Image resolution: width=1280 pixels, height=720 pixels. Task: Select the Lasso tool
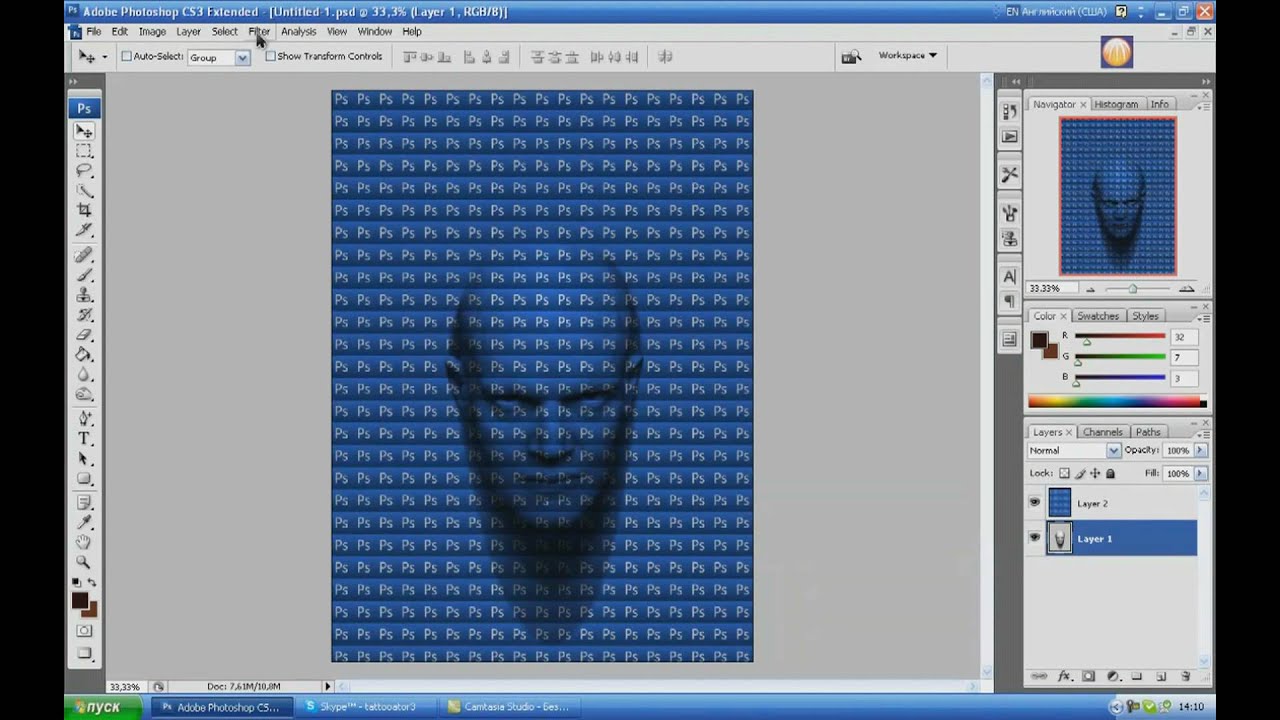pos(84,171)
